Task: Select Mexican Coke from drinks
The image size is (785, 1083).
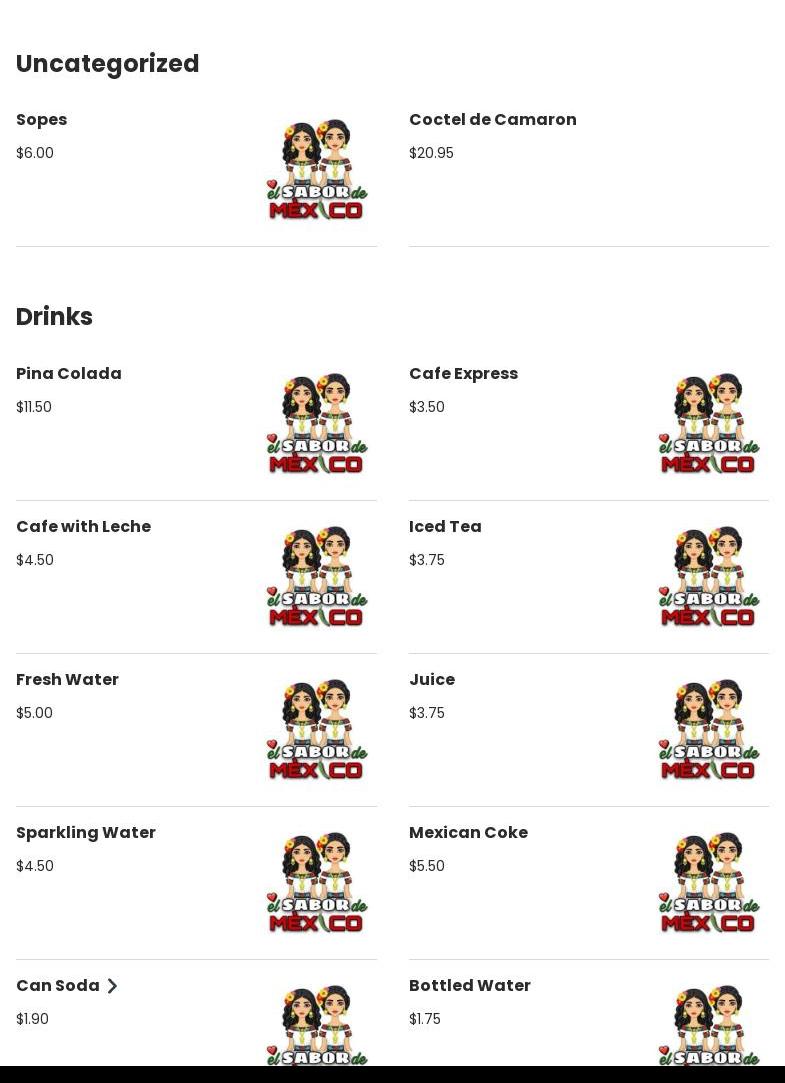Action: (x=468, y=833)
